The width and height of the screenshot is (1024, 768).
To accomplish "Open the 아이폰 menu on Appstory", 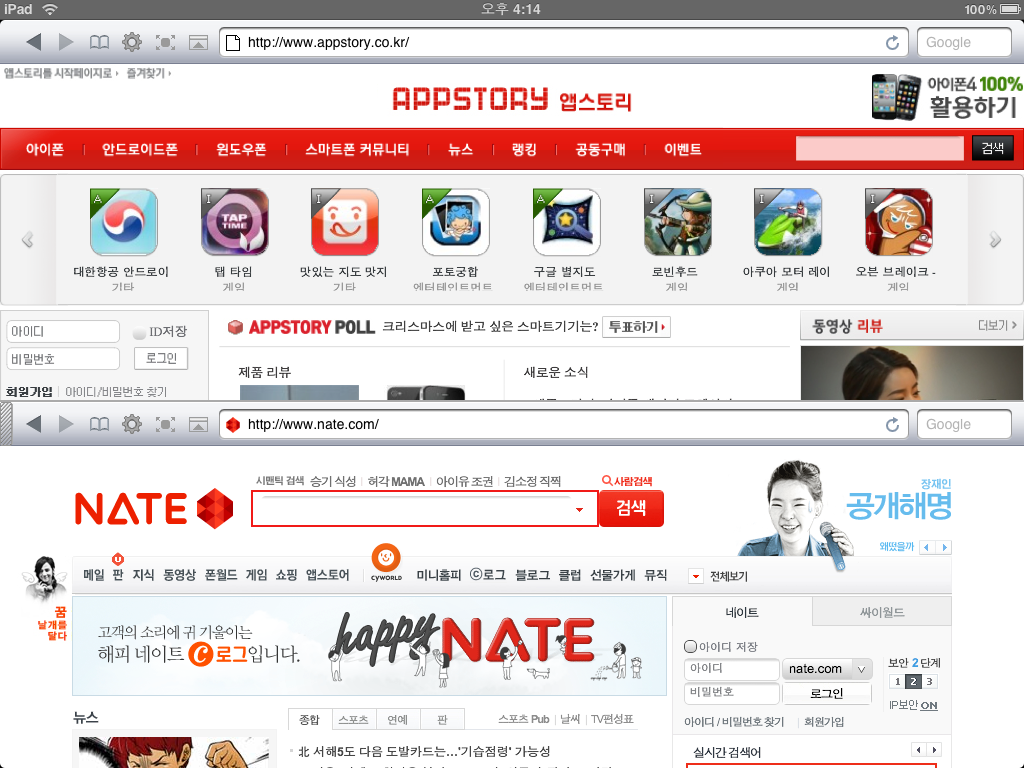I will [x=44, y=150].
